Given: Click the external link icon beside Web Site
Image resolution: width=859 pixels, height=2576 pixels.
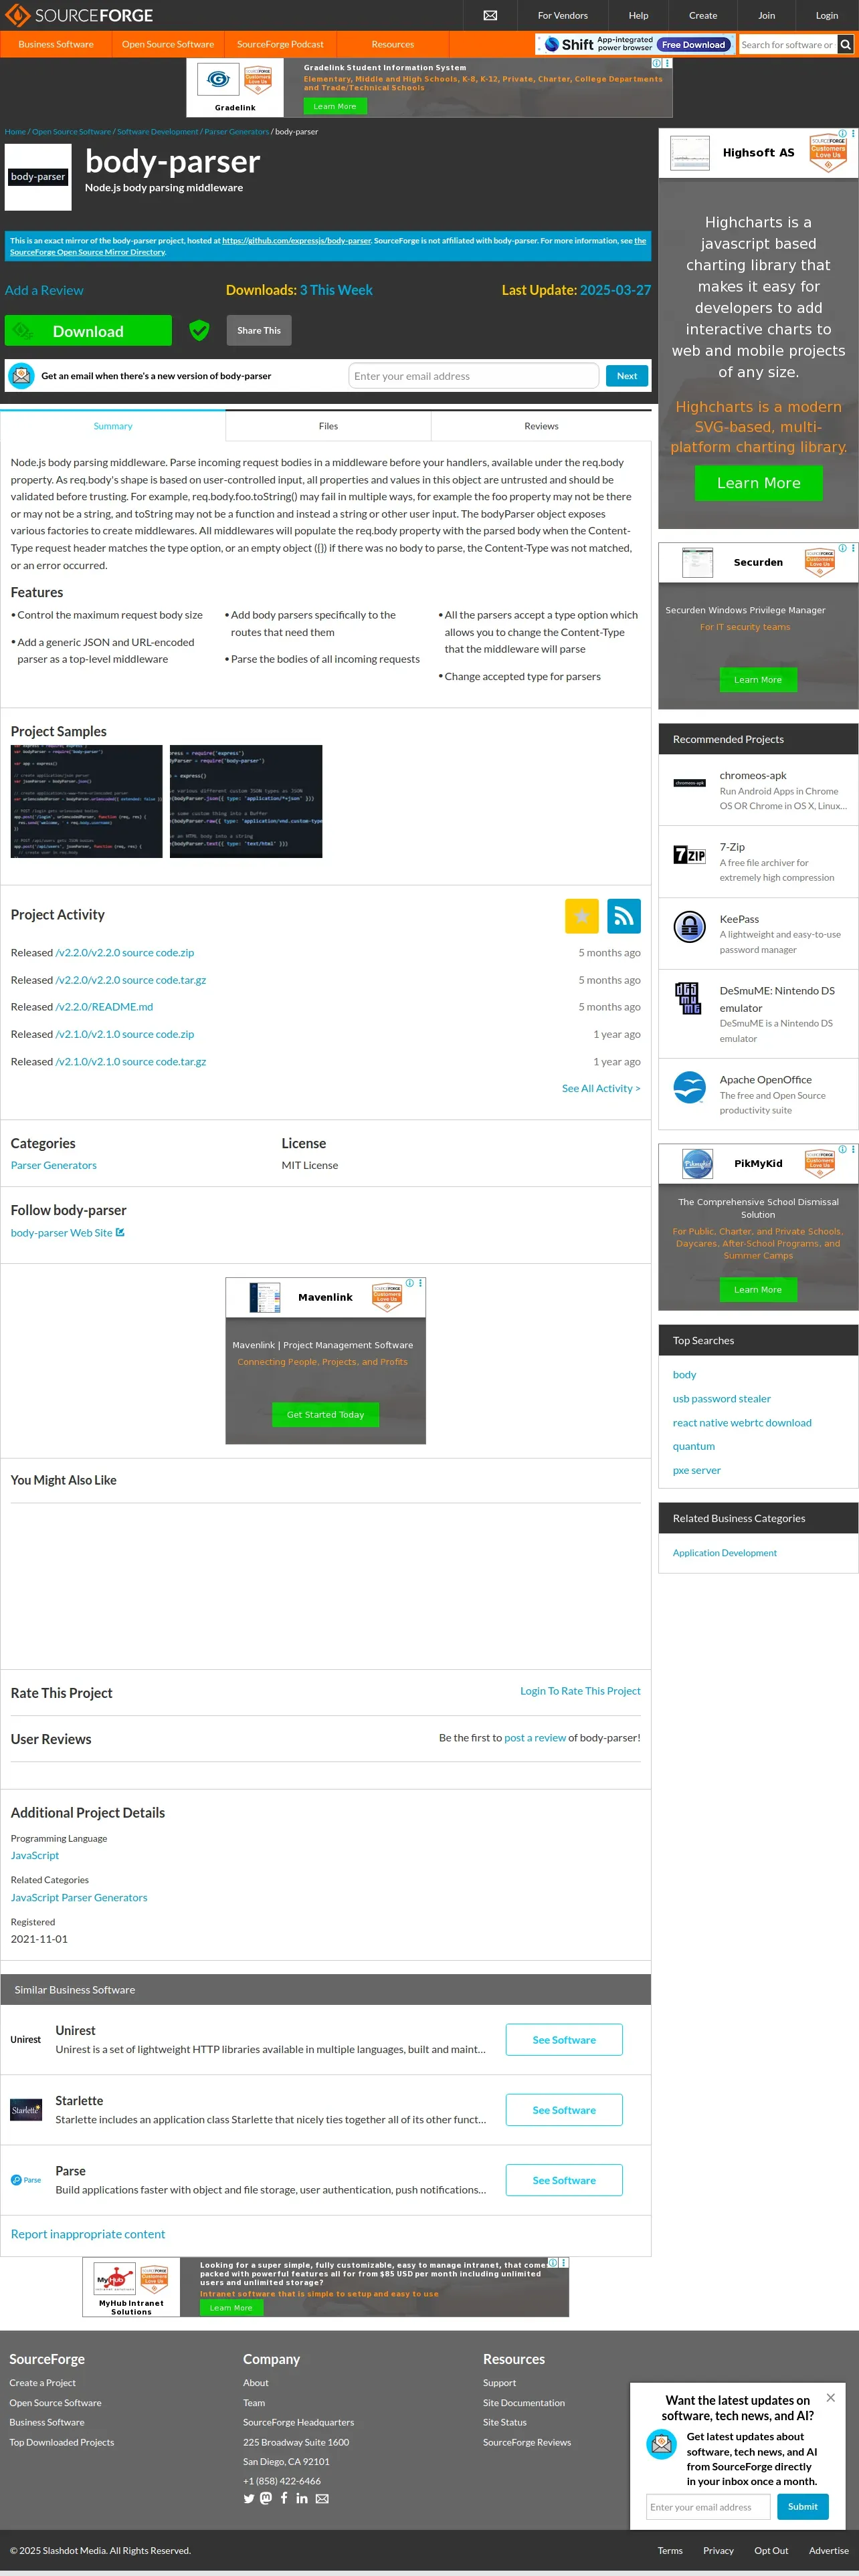Looking at the screenshot, I should point(121,1232).
